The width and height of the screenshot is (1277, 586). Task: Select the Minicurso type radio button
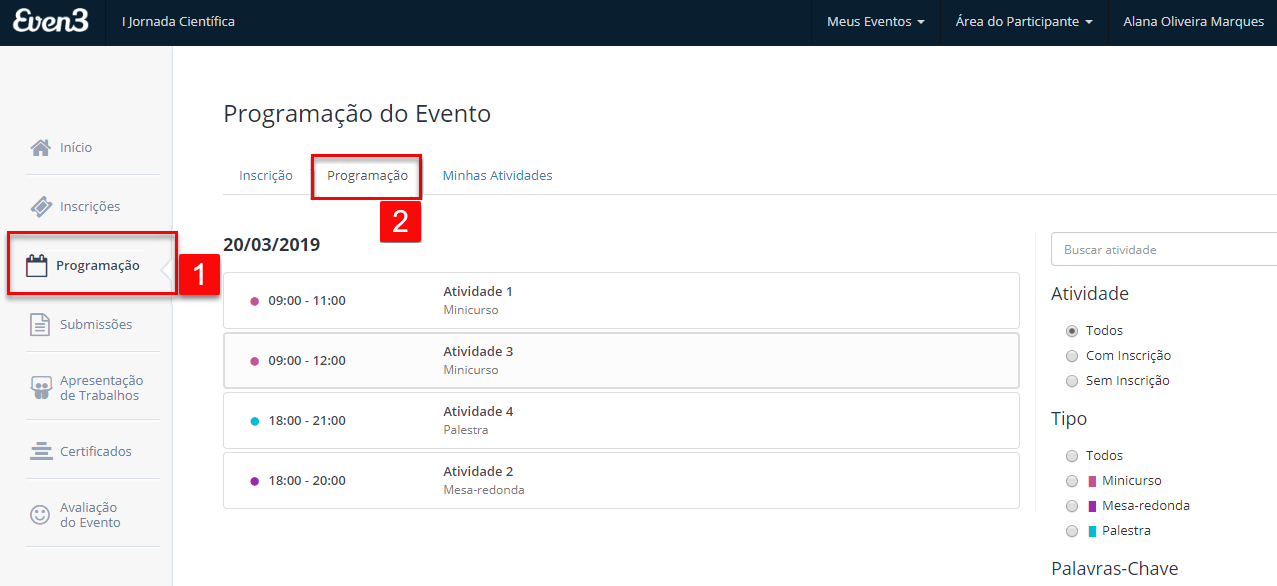pos(1072,481)
